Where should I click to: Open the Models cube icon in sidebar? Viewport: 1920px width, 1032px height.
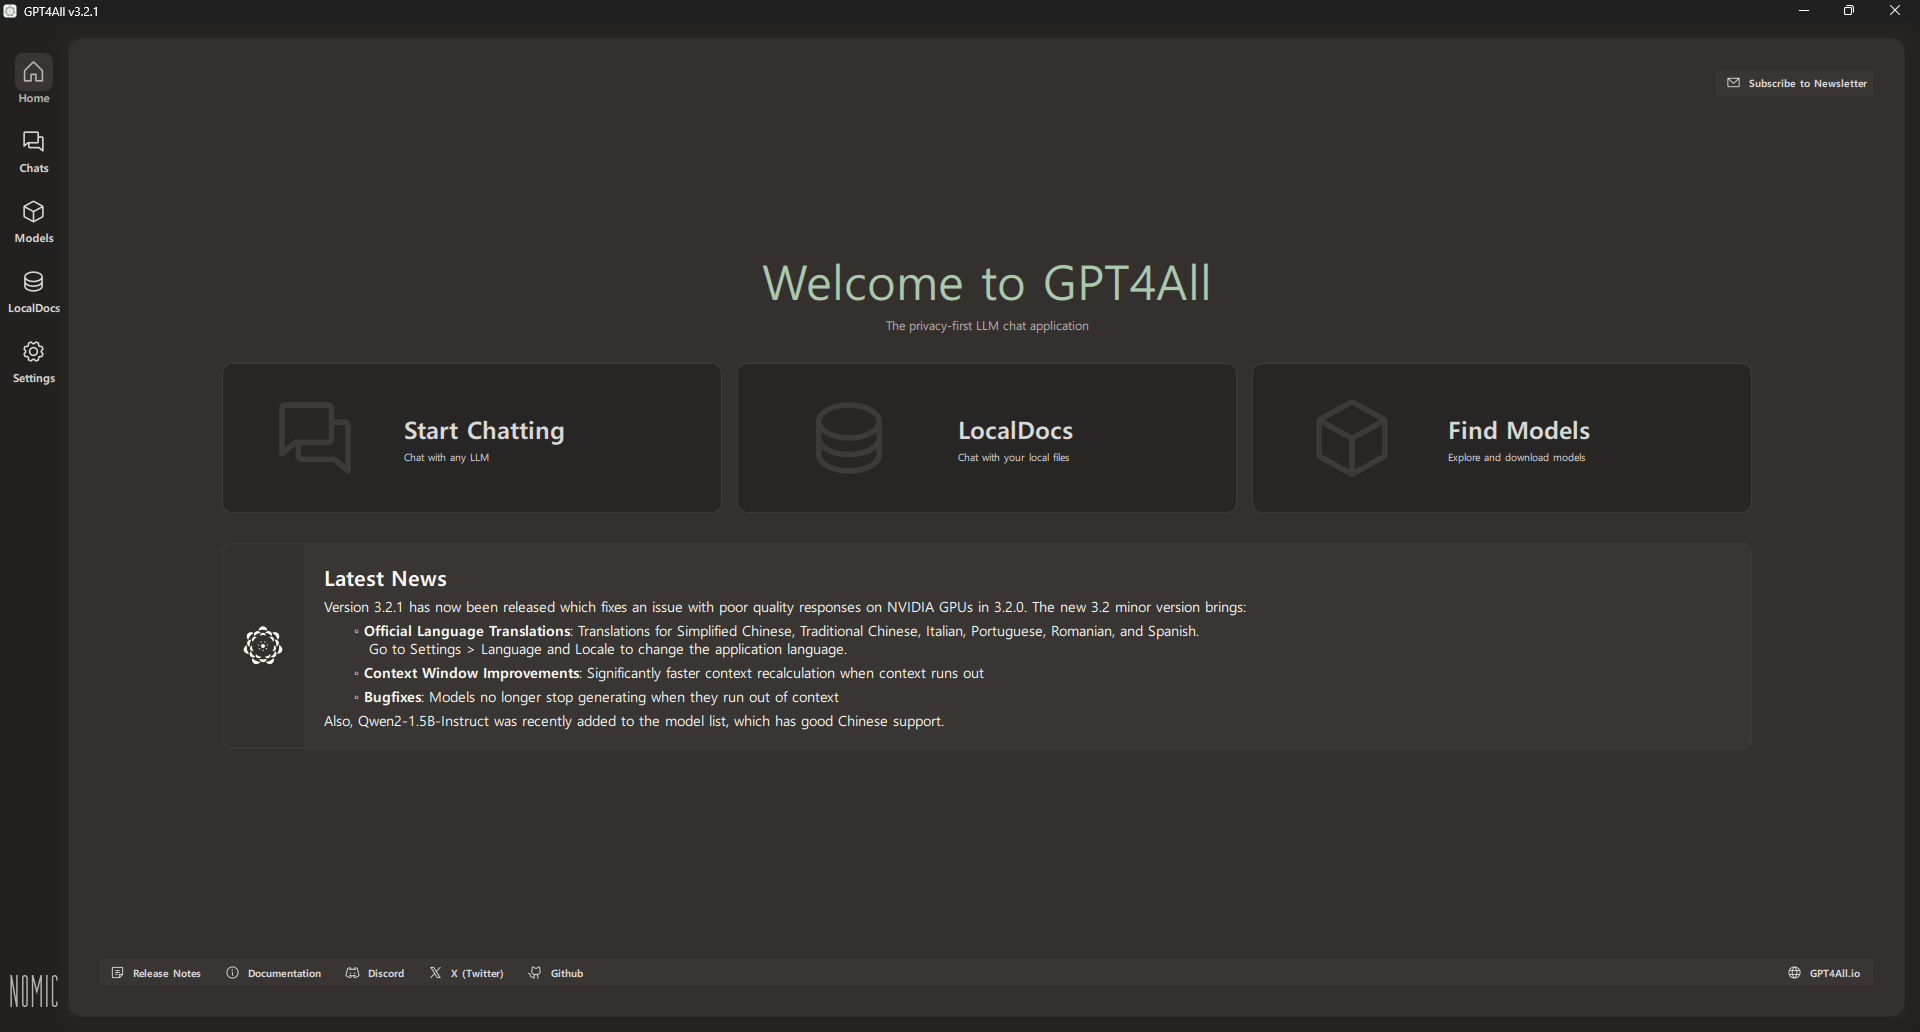(x=33, y=212)
